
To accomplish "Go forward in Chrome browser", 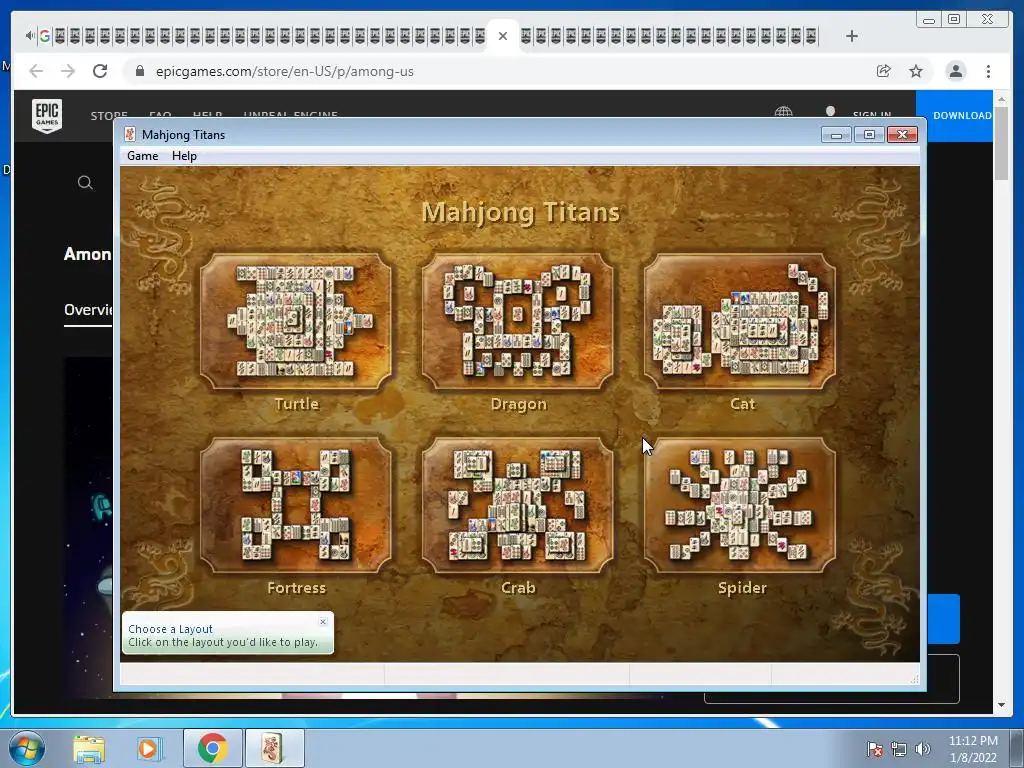I will pos(68,71).
